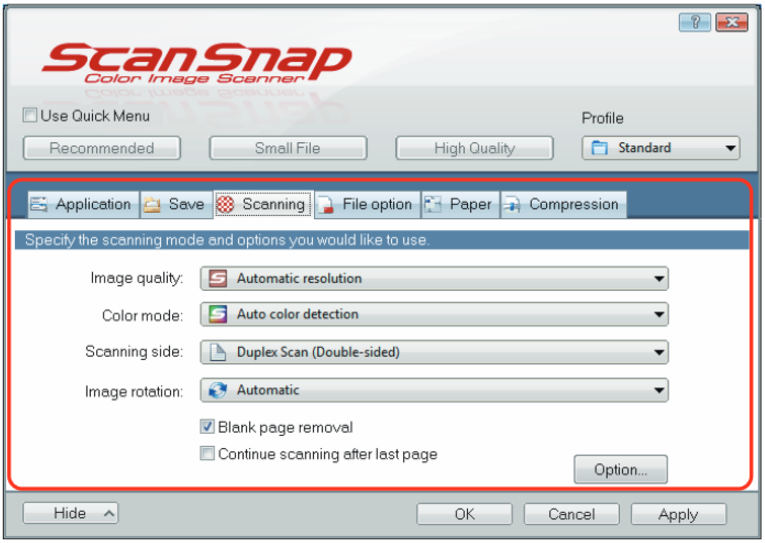The image size is (765, 543).
Task: Switch to the Paper tab
Action: 461,204
